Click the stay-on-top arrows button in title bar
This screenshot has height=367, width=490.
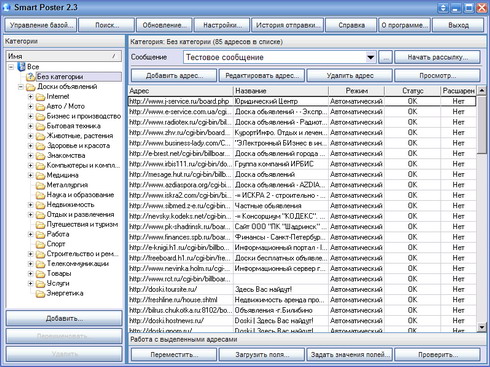(x=443, y=8)
